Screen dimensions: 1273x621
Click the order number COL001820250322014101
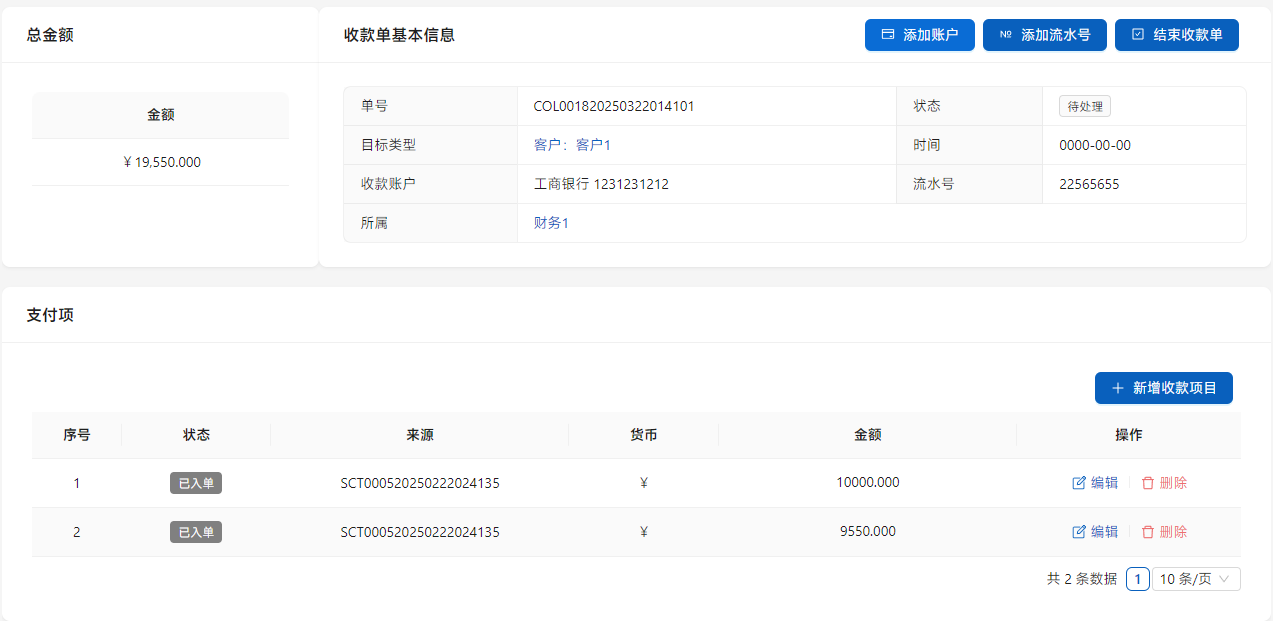point(613,106)
